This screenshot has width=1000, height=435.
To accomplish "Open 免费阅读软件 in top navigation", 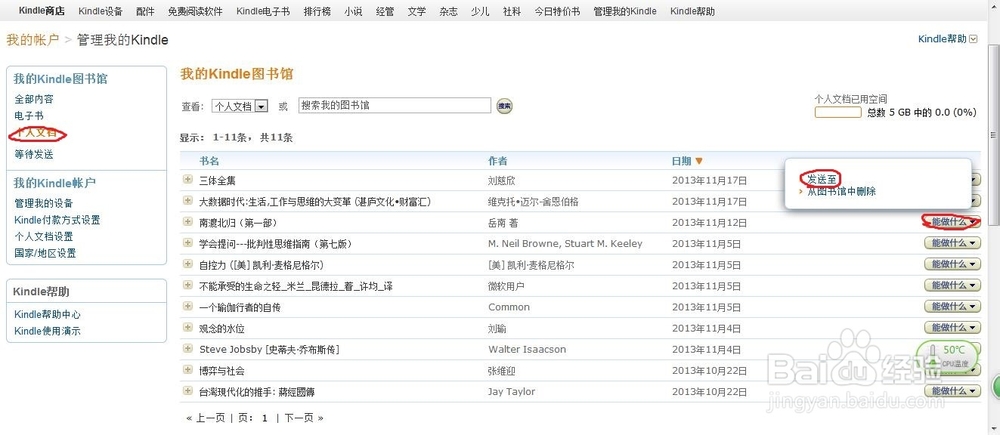I will 195,11.
